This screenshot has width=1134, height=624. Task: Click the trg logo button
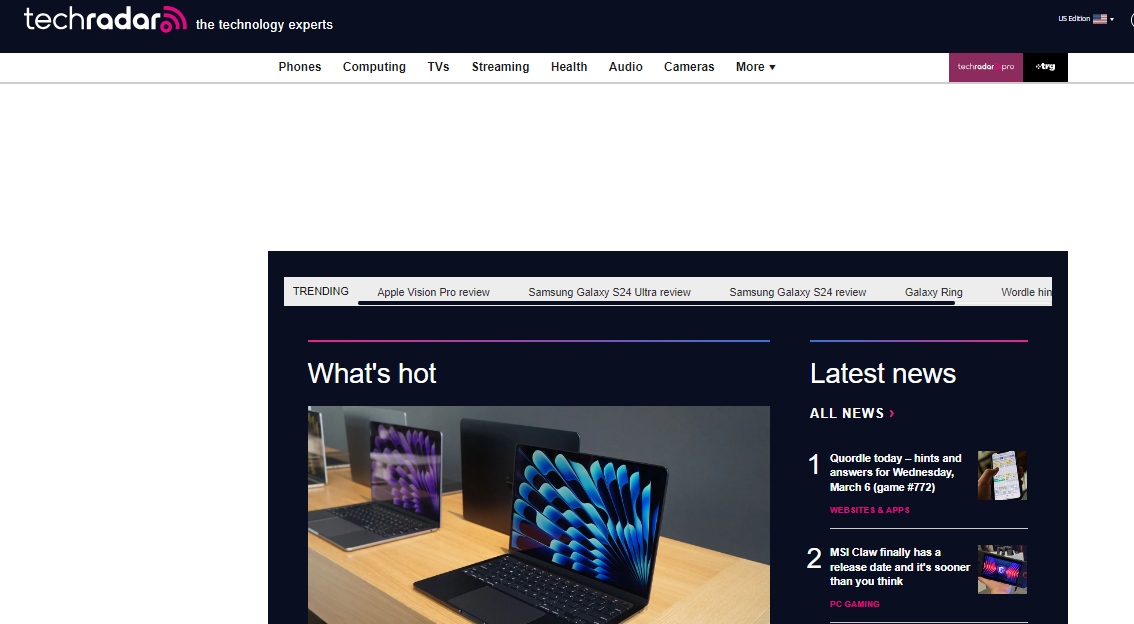1045,67
